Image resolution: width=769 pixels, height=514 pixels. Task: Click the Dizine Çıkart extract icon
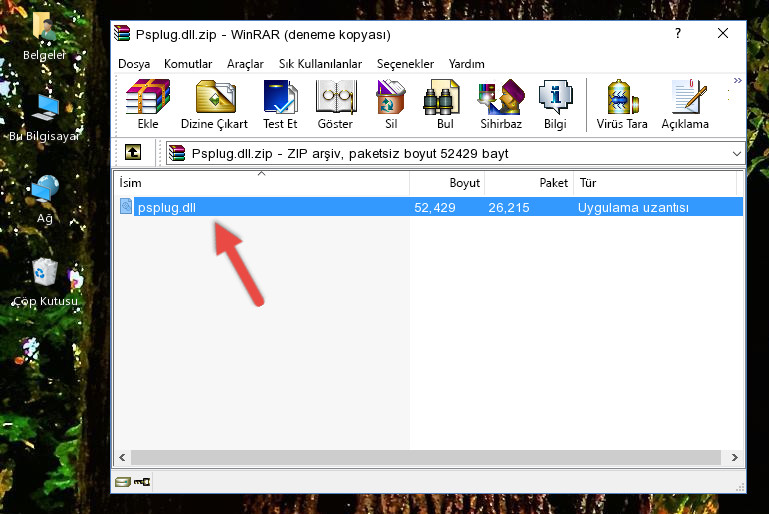(x=214, y=104)
